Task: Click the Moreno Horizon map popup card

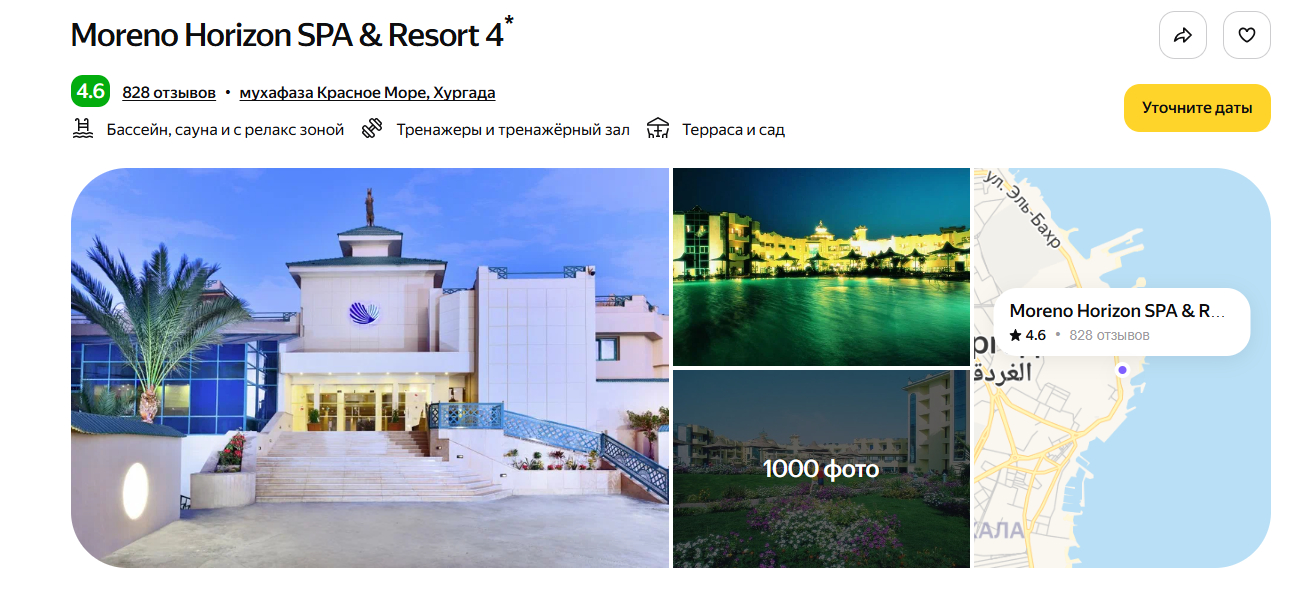Action: [1122, 322]
